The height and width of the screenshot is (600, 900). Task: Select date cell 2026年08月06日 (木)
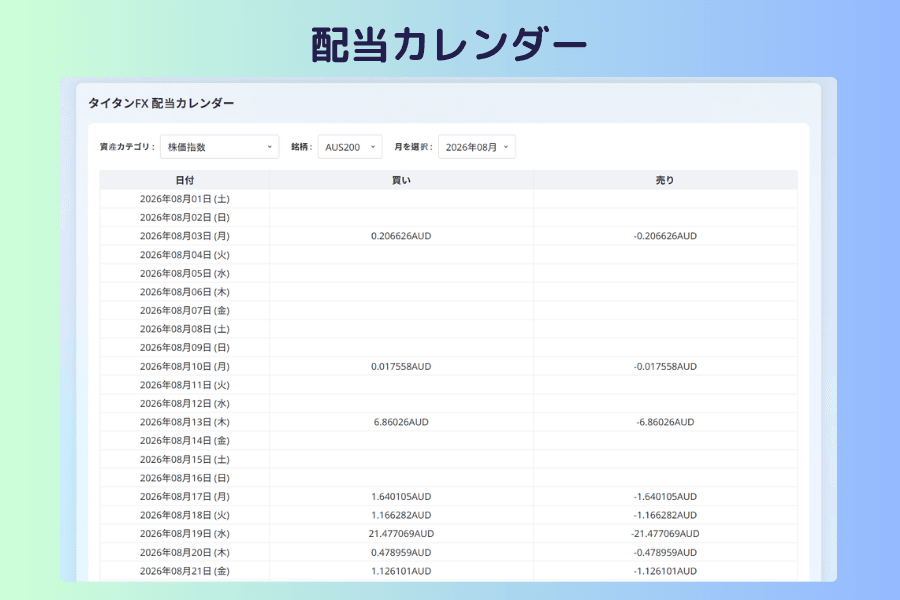pyautogui.click(x=185, y=292)
